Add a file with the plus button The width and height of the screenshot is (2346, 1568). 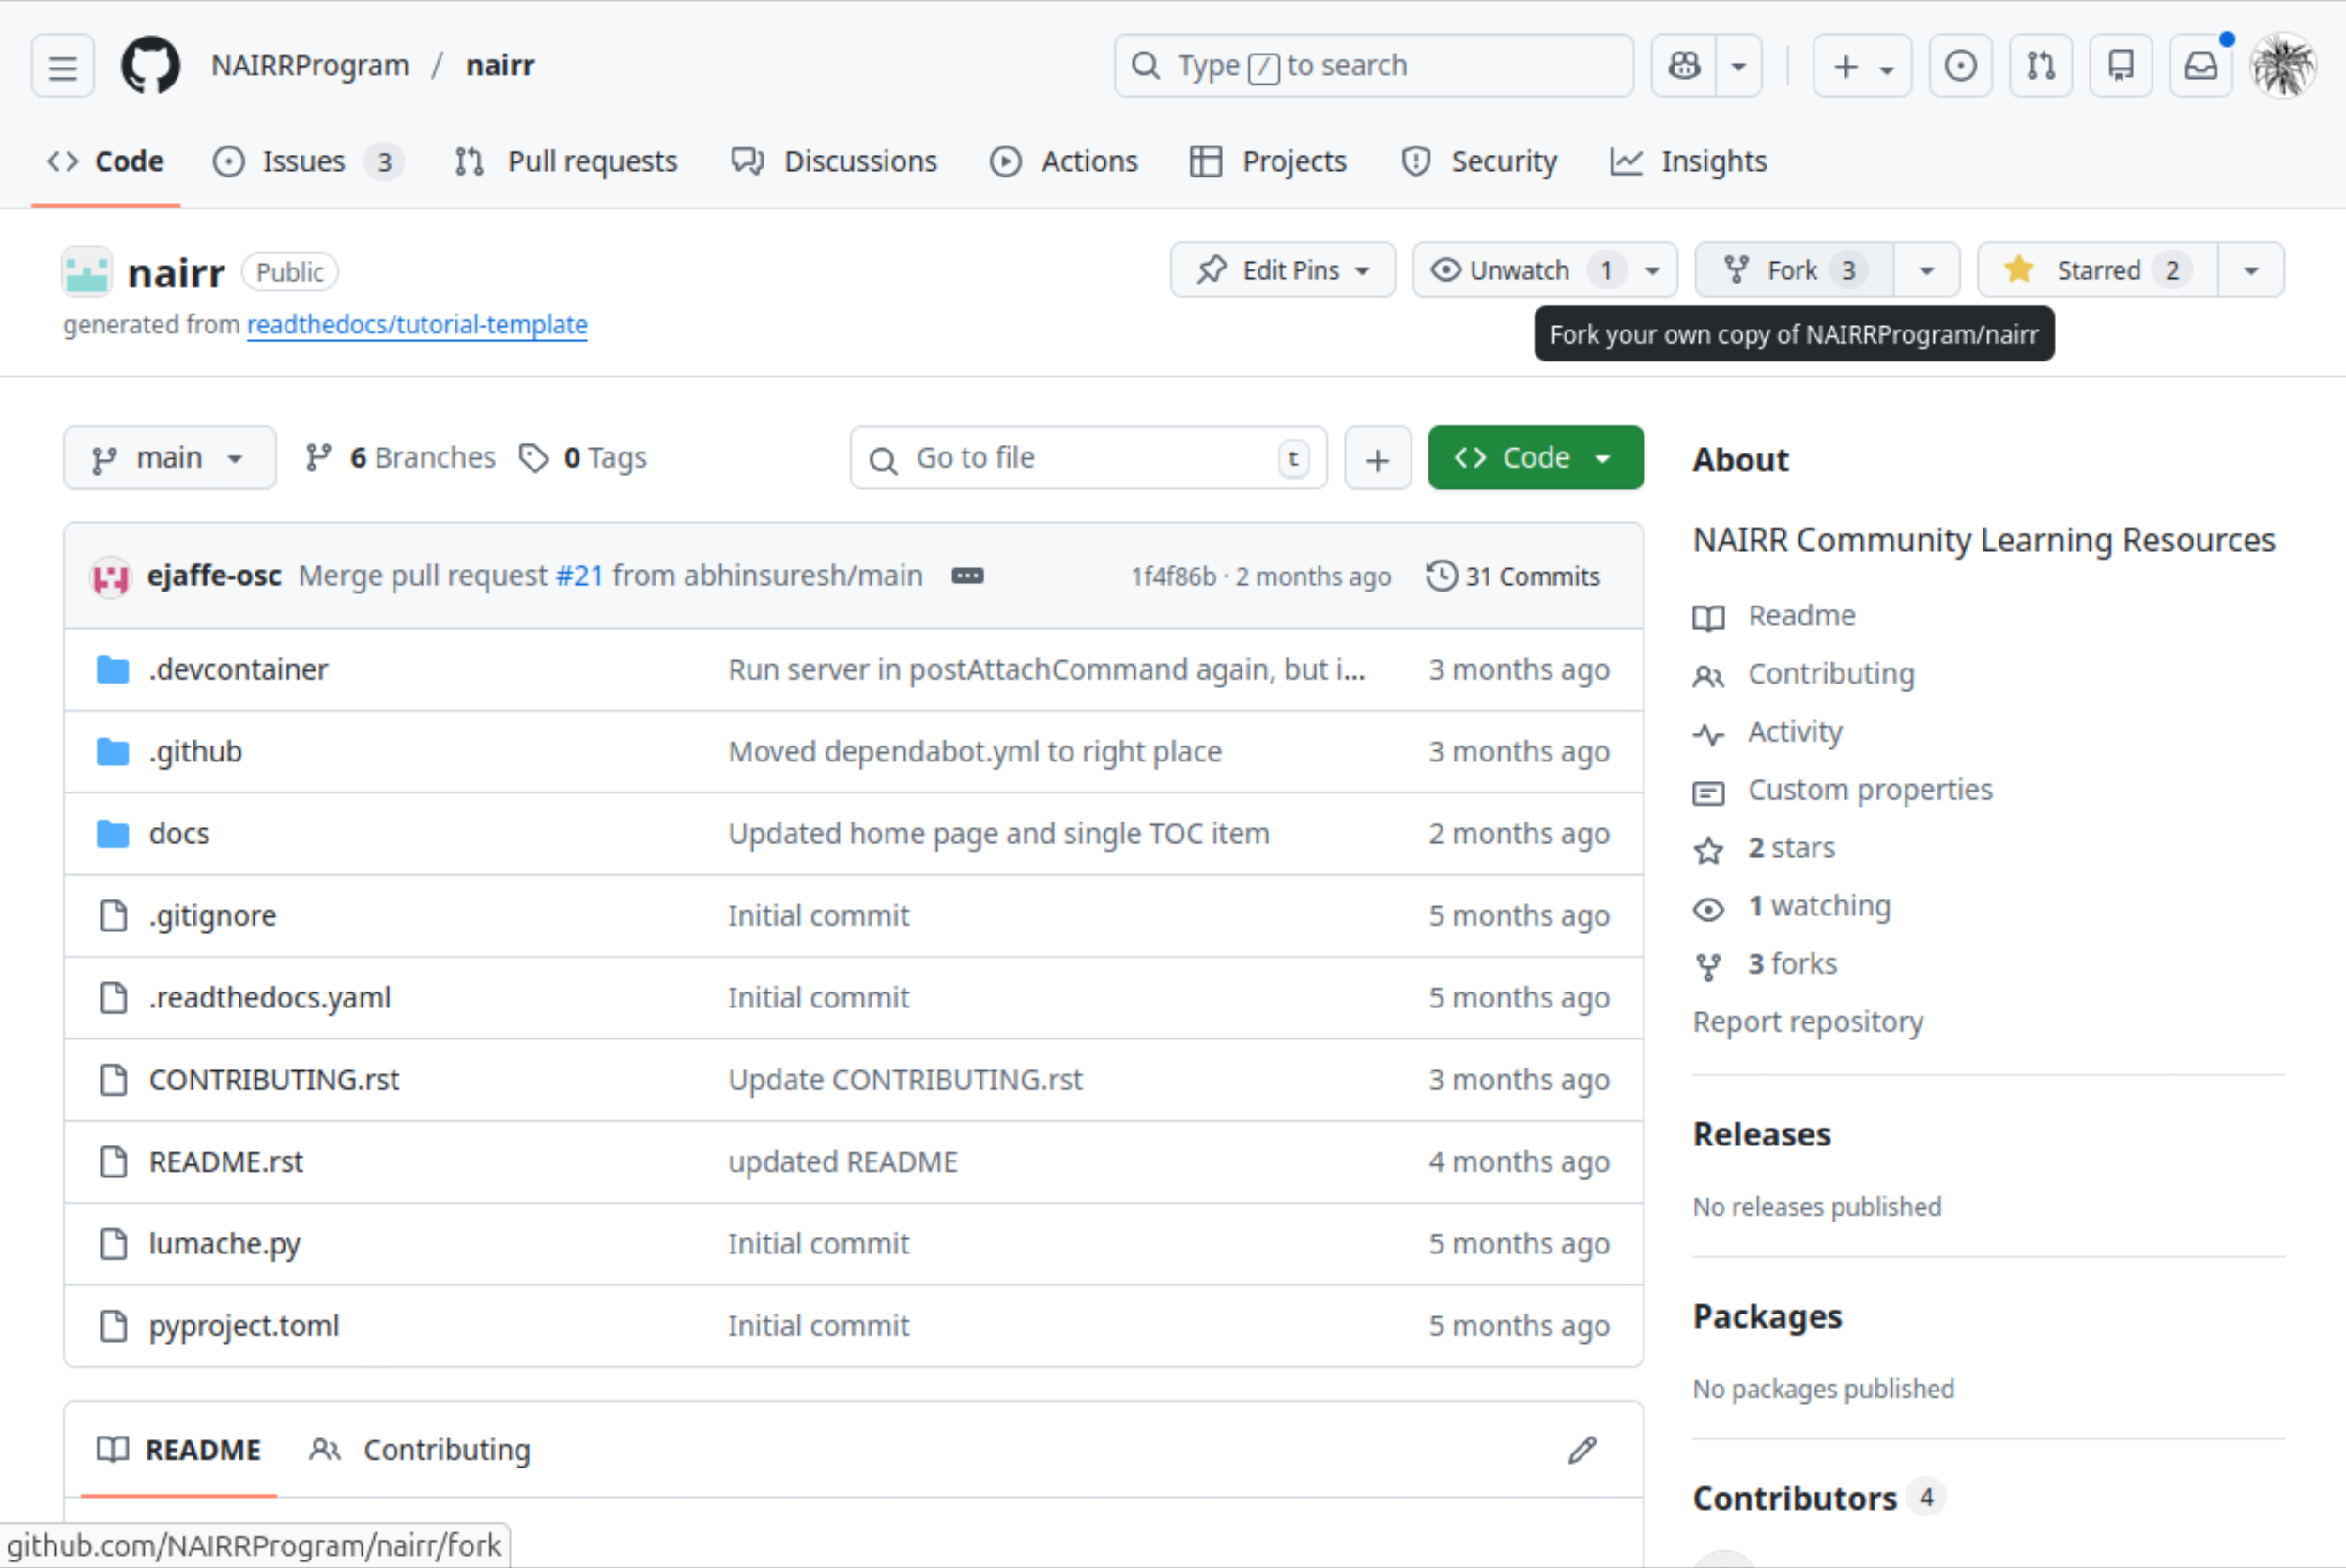point(1377,458)
